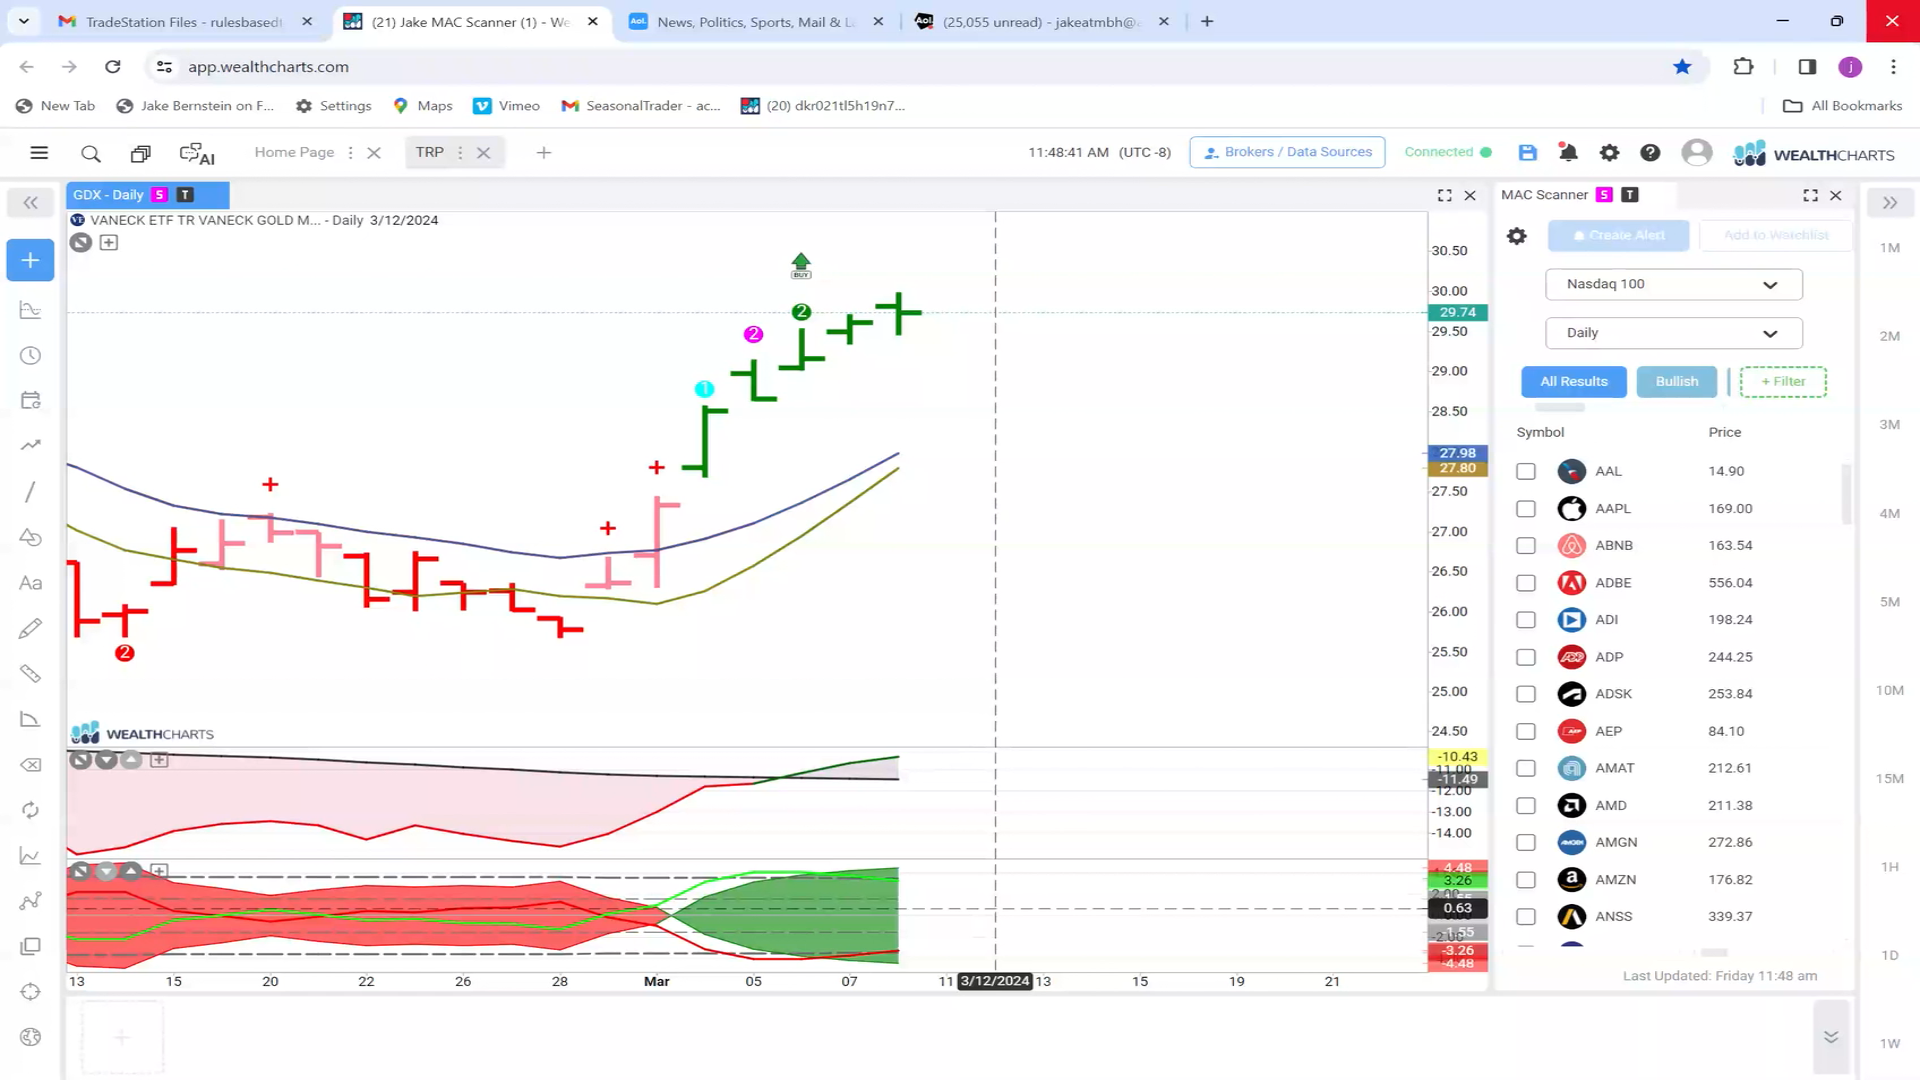
Task: Check the ANSS row checkbox
Action: (x=1525, y=916)
